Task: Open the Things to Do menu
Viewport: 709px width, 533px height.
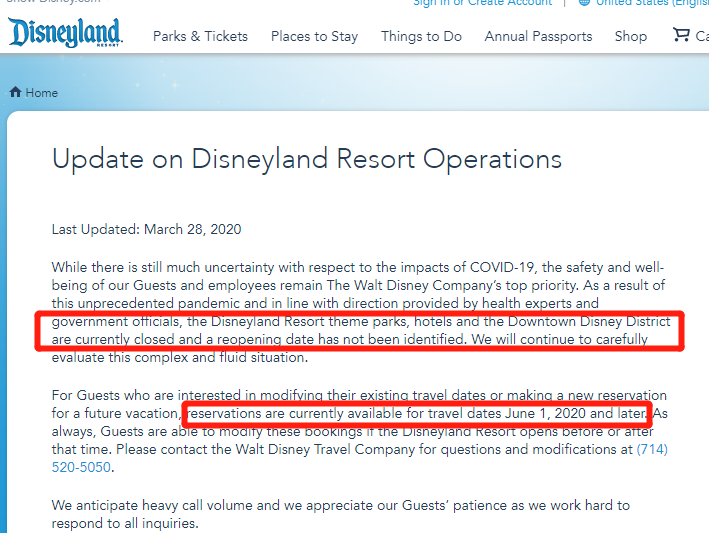Action: (x=421, y=36)
